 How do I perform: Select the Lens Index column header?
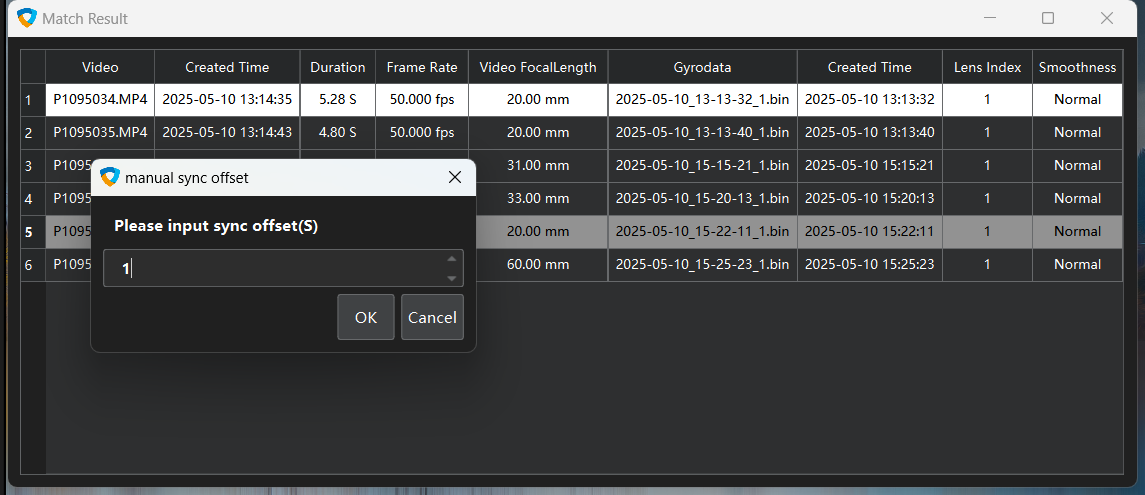988,67
